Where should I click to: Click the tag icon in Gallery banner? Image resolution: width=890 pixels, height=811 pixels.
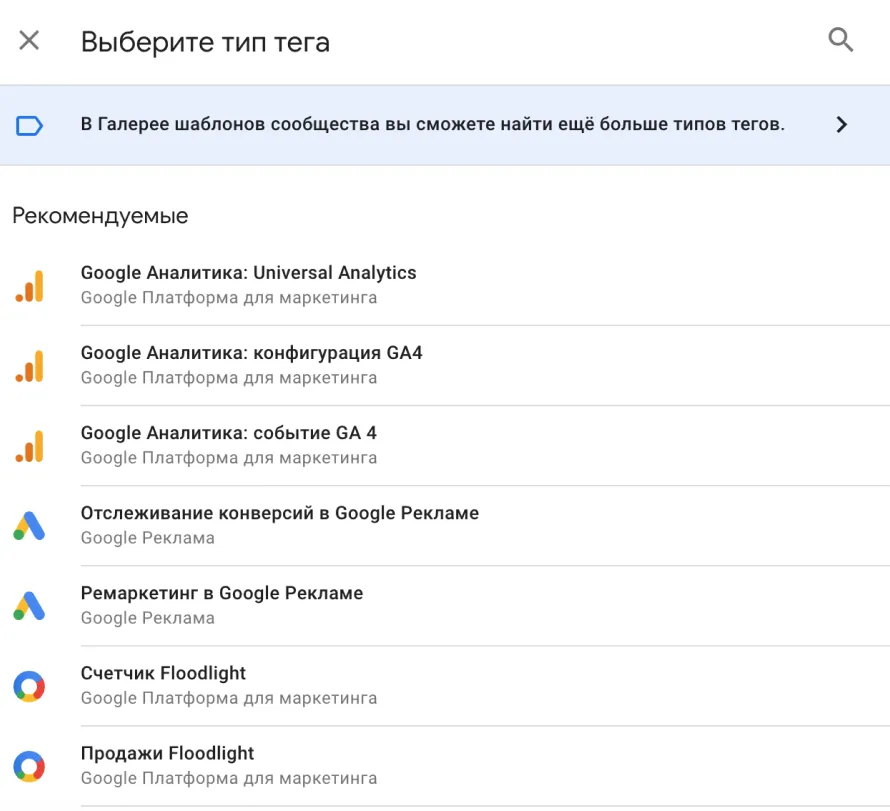30,125
